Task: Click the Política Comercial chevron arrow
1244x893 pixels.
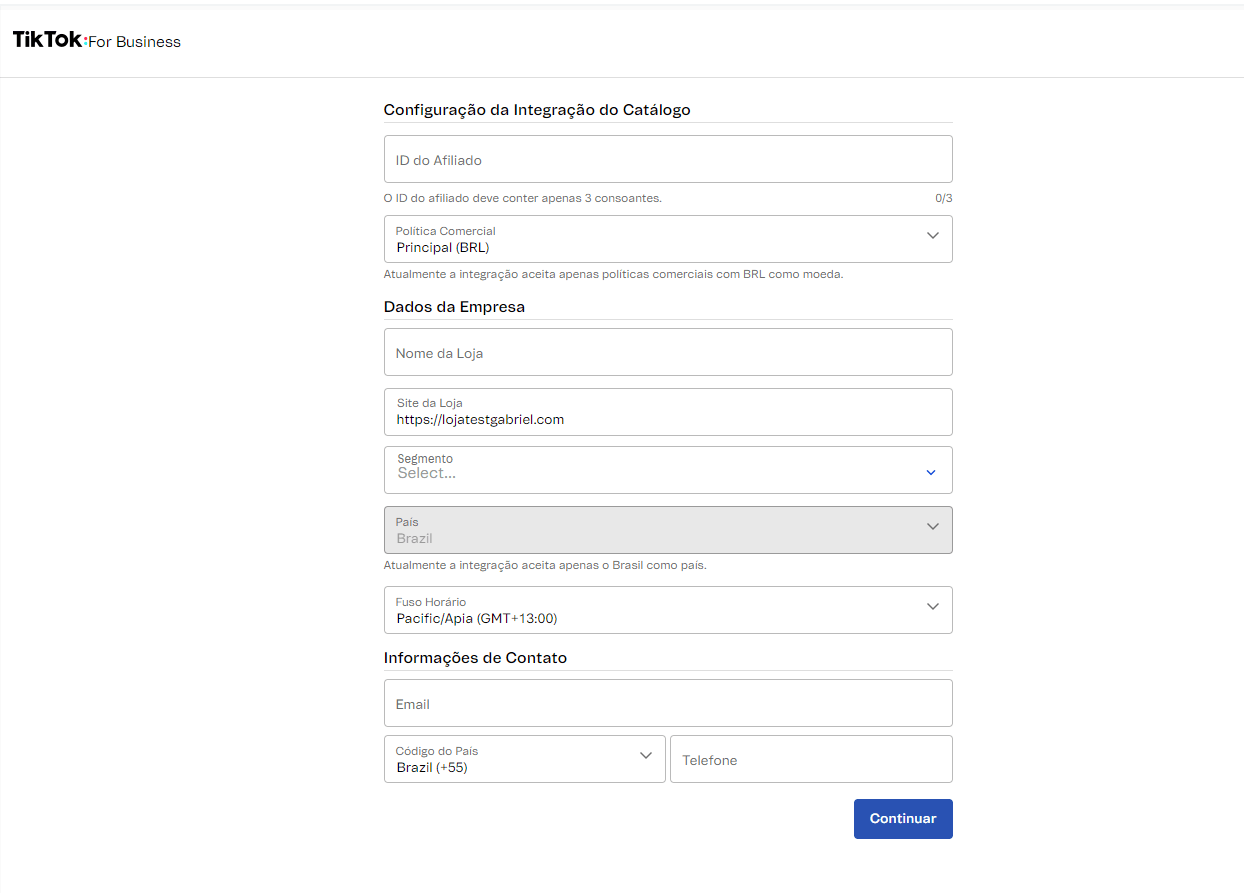Action: point(932,236)
